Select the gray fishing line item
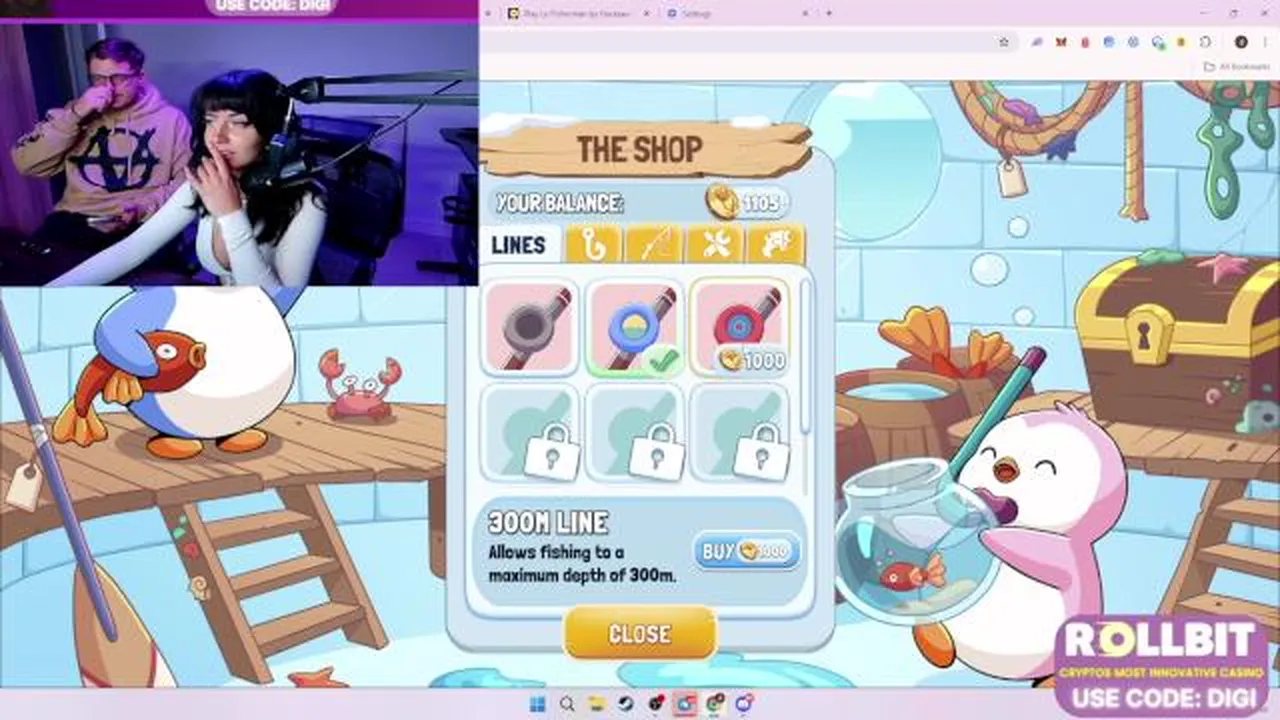The width and height of the screenshot is (1280, 720). [x=531, y=328]
